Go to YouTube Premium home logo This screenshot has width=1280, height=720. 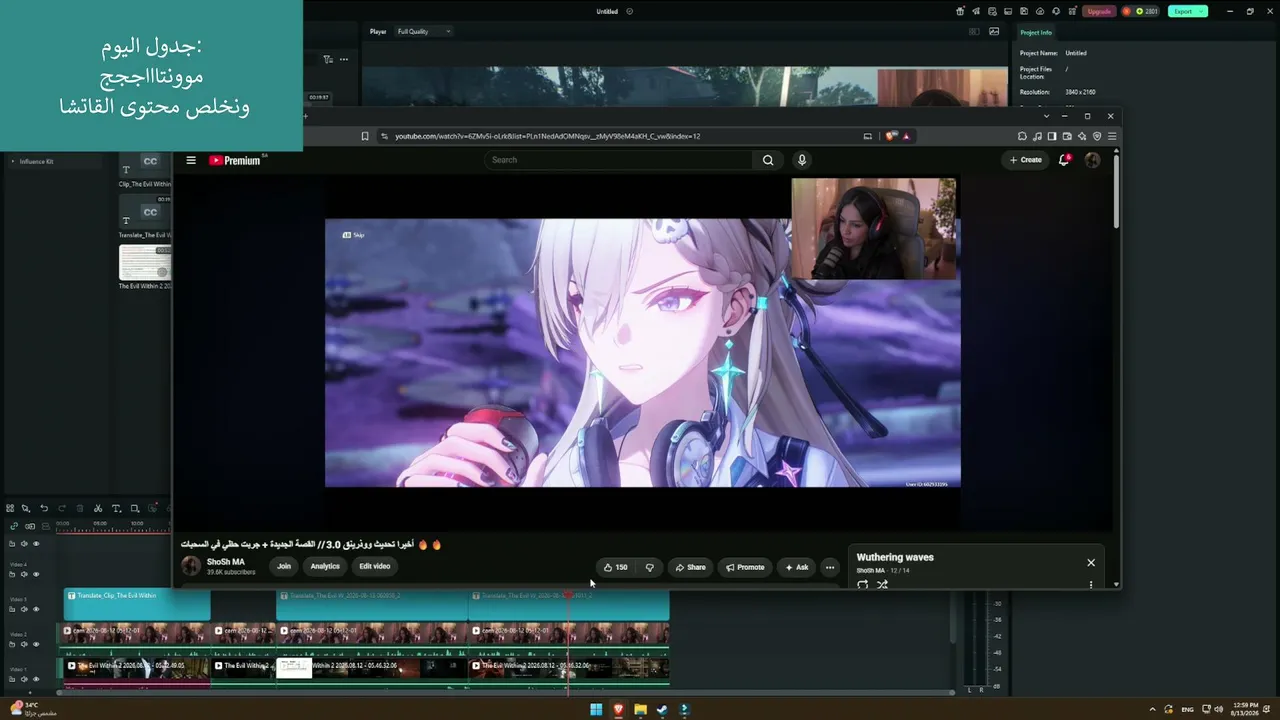(x=235, y=160)
